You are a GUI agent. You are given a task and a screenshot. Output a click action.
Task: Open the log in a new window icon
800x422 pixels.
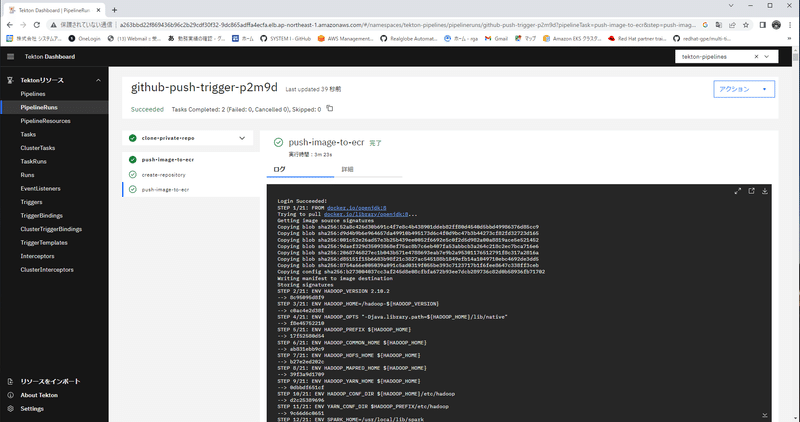(x=751, y=191)
